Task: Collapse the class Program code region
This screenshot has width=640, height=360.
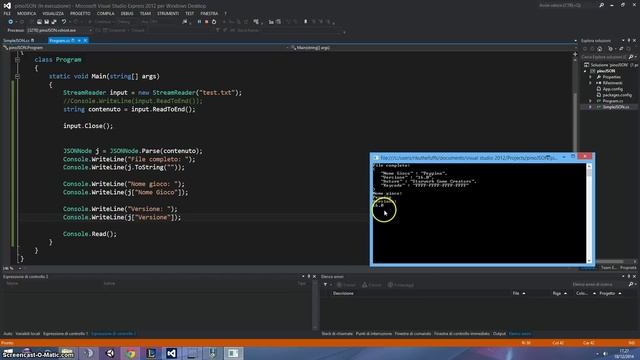Action: coord(17,60)
